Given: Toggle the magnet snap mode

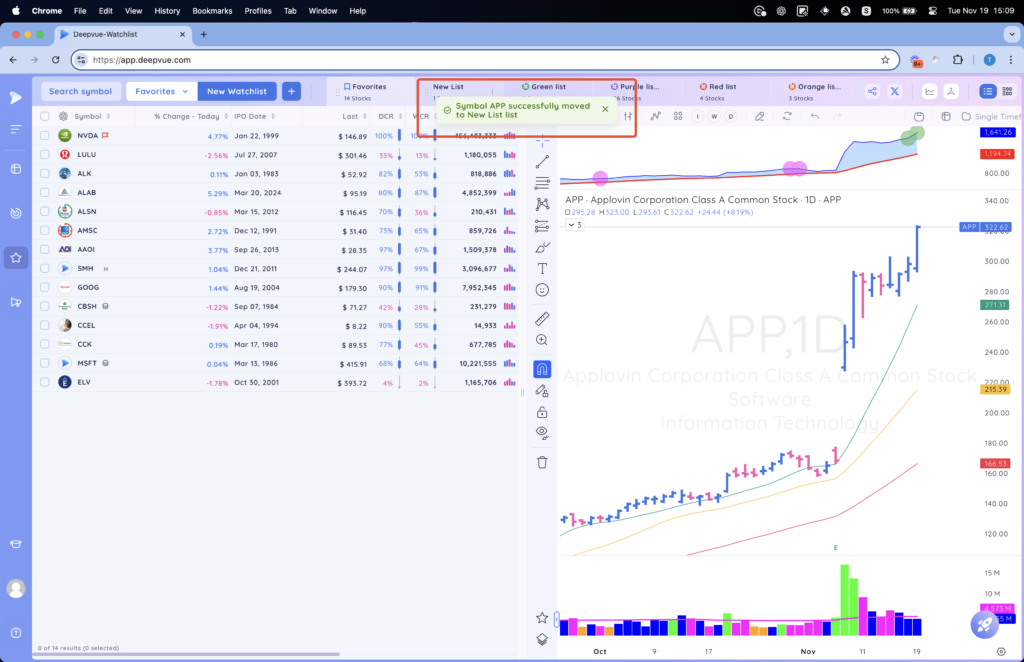Looking at the screenshot, I should coord(542,369).
